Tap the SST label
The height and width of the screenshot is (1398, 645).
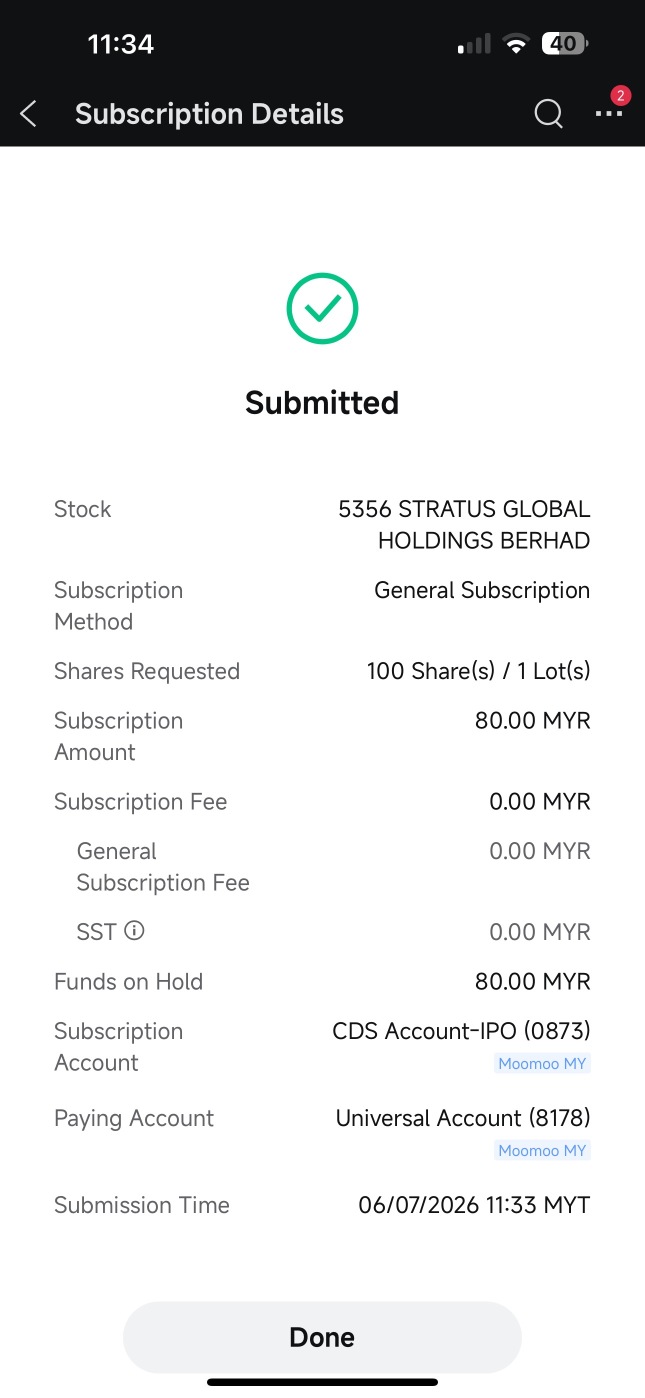pos(96,932)
